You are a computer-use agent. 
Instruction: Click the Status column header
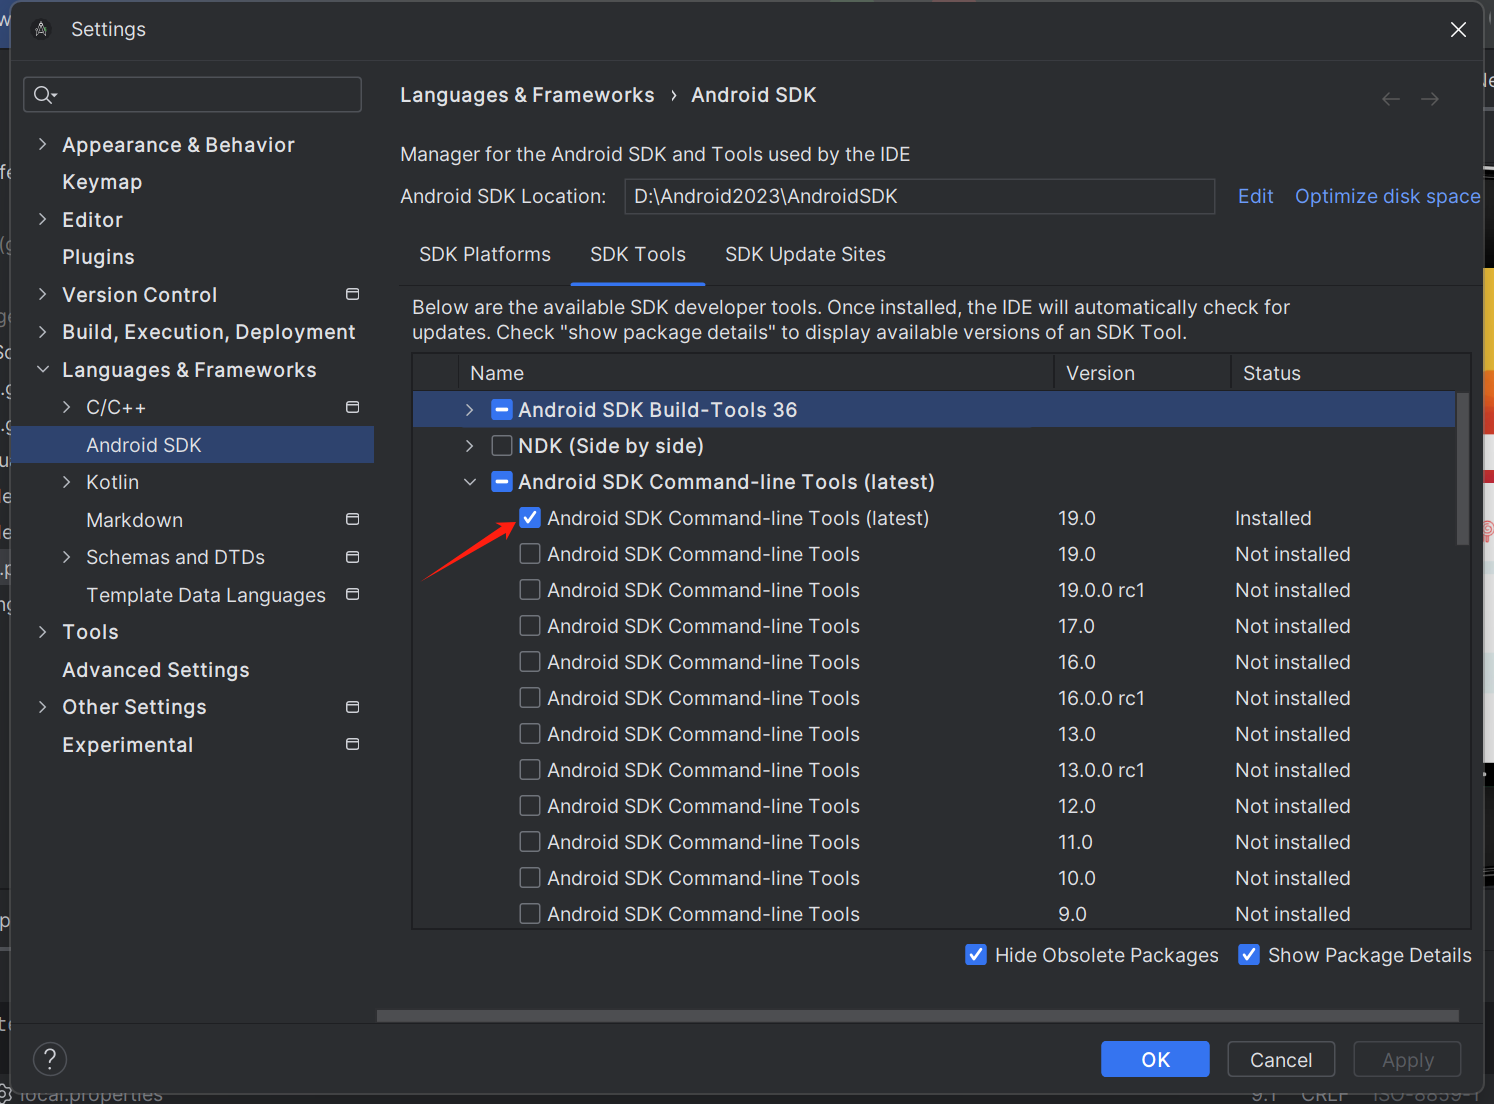coord(1350,373)
